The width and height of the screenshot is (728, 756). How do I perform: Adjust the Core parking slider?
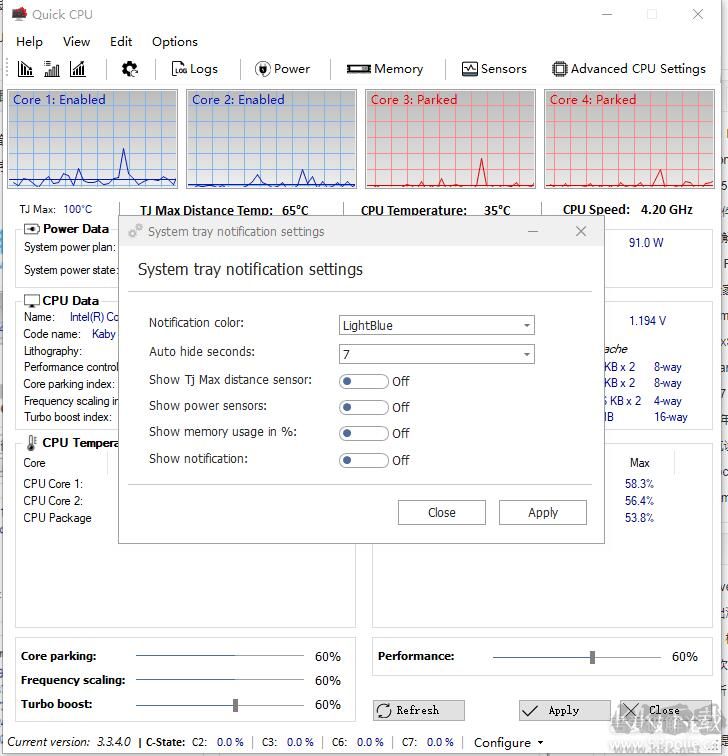click(220, 656)
